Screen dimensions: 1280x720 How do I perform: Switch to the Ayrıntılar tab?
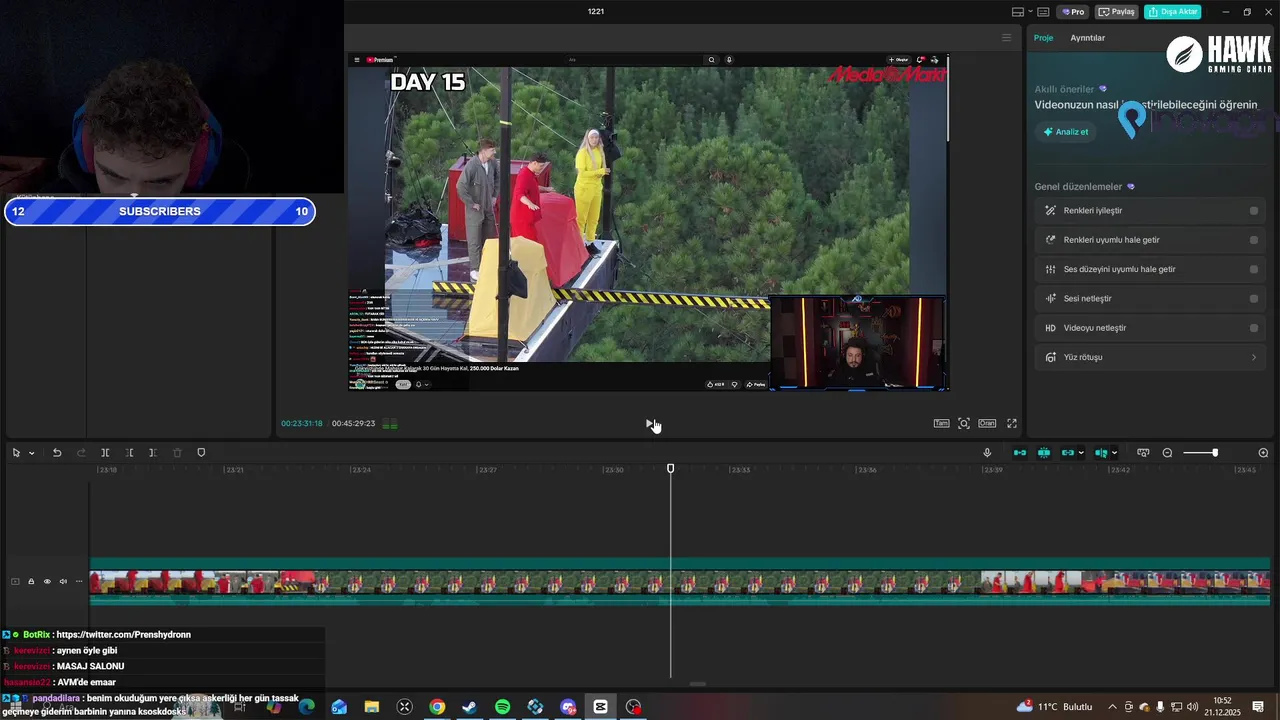pos(1088,38)
